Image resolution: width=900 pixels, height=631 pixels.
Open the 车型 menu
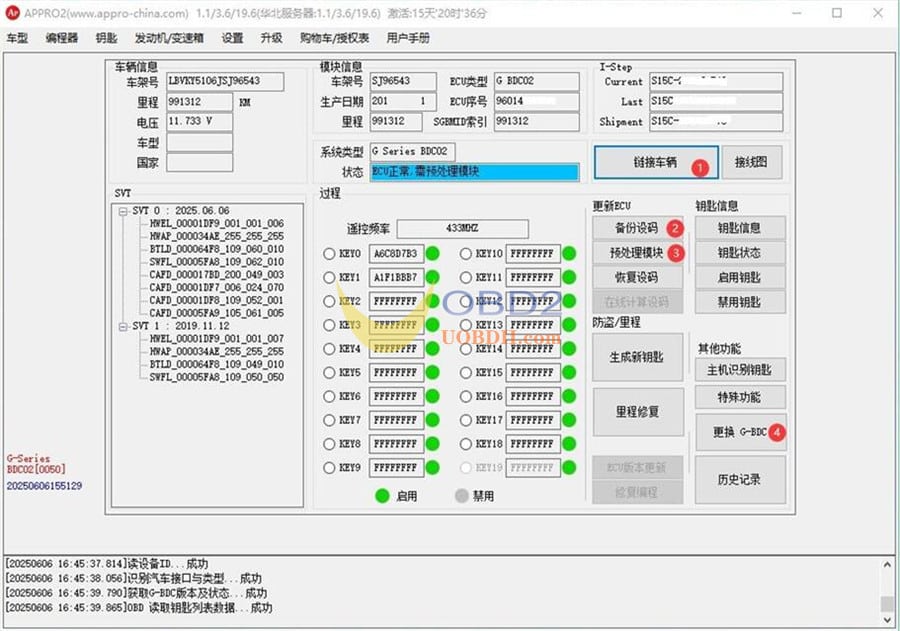(x=17, y=38)
